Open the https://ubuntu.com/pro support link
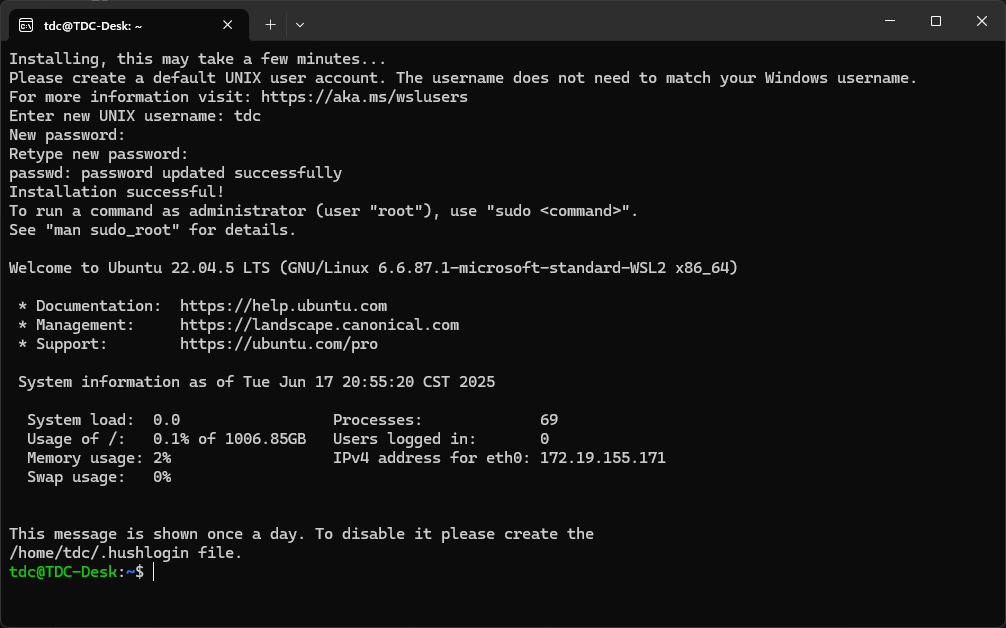Image resolution: width=1006 pixels, height=628 pixels. pos(279,344)
